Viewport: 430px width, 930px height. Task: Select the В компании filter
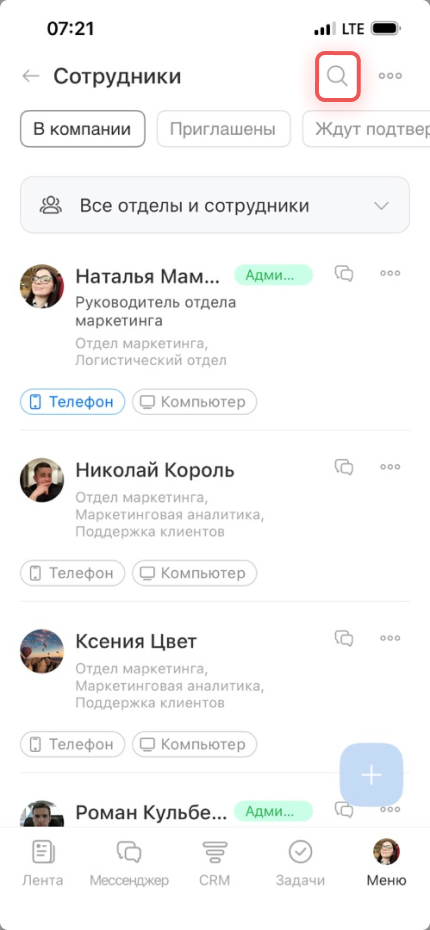pyautogui.click(x=82, y=129)
